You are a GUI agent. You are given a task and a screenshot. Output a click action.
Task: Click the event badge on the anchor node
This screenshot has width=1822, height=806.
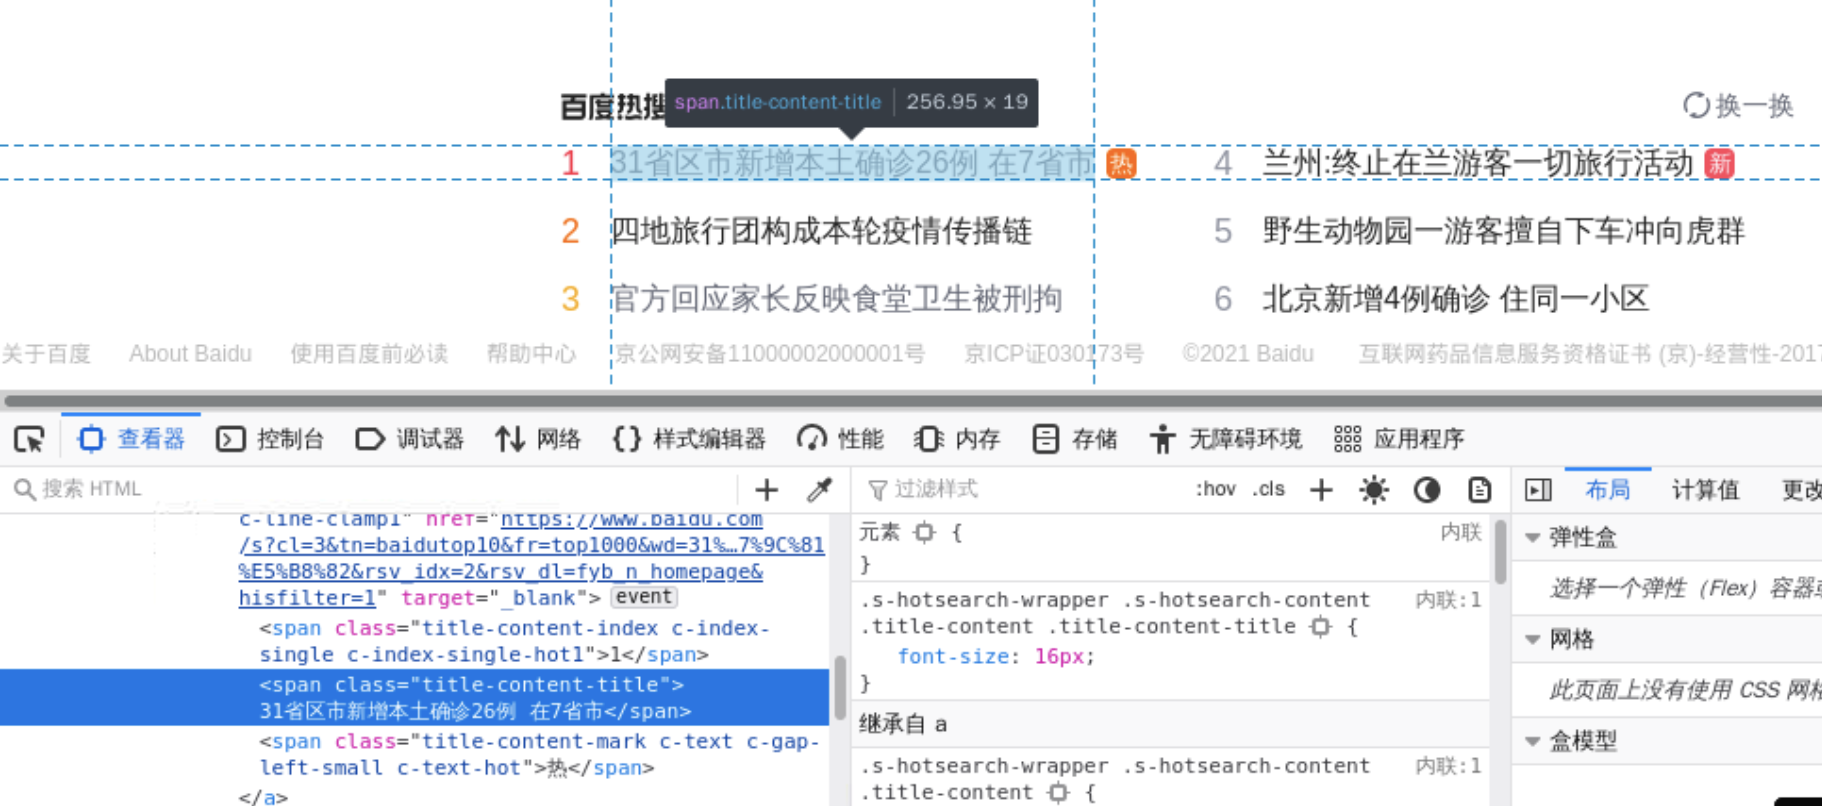coord(644,597)
